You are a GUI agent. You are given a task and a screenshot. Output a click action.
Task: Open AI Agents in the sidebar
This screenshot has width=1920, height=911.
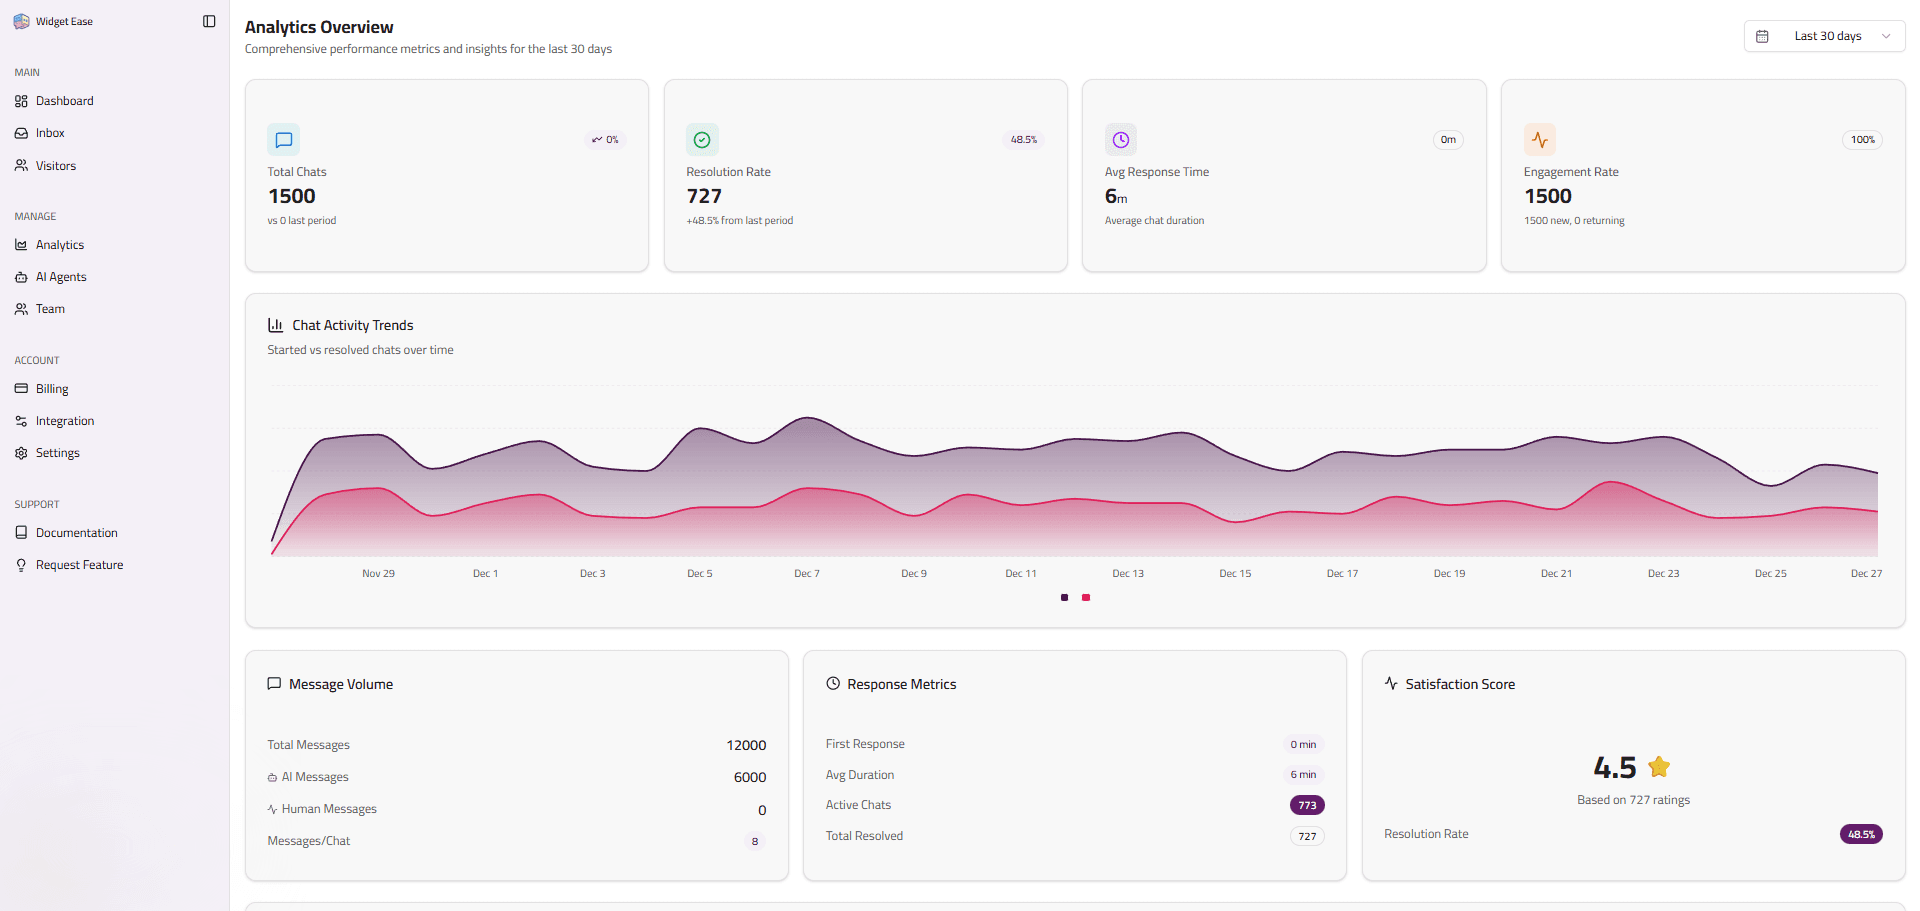pos(61,277)
